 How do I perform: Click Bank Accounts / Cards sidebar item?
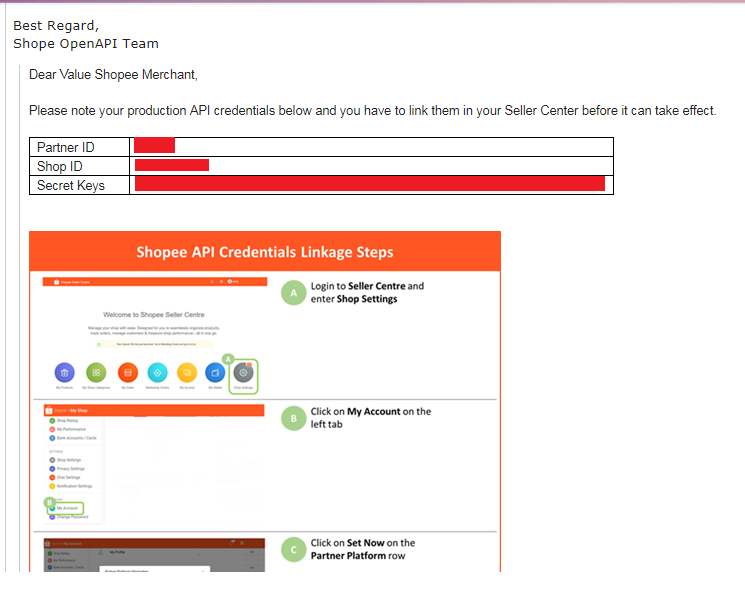[x=76, y=438]
